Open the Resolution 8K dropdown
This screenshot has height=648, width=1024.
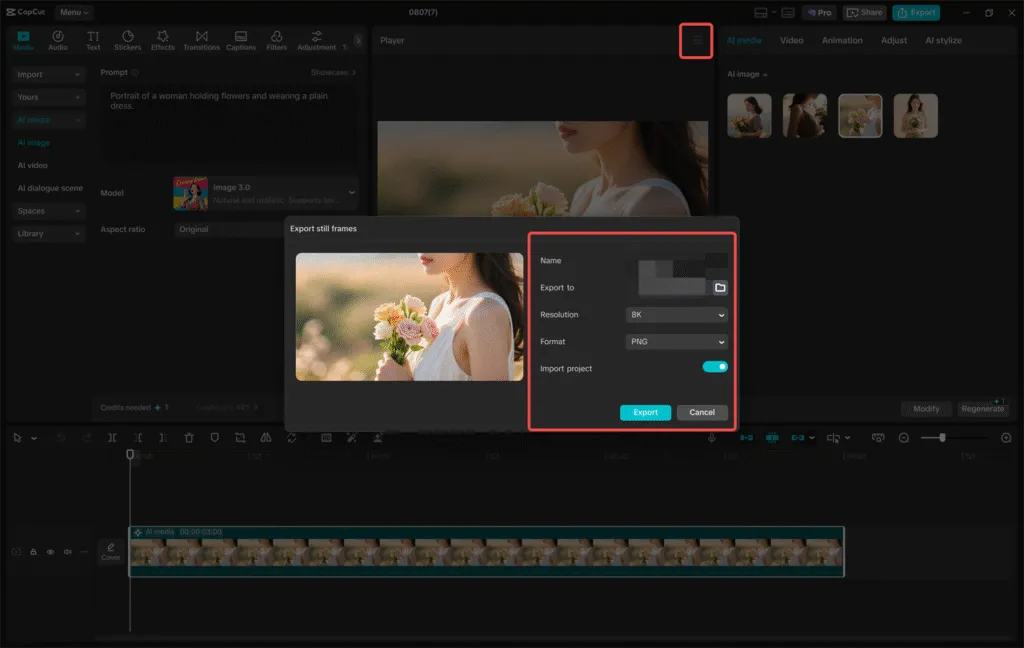coord(676,315)
